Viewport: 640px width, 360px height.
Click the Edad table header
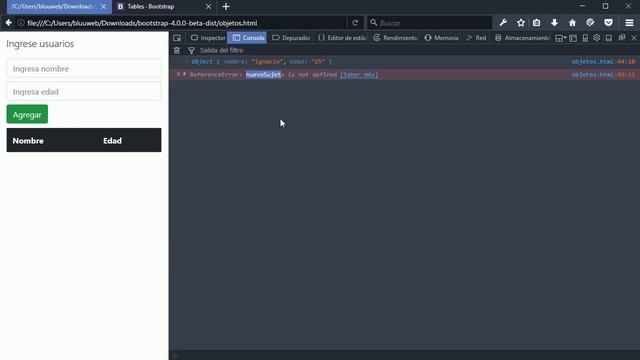coord(112,141)
